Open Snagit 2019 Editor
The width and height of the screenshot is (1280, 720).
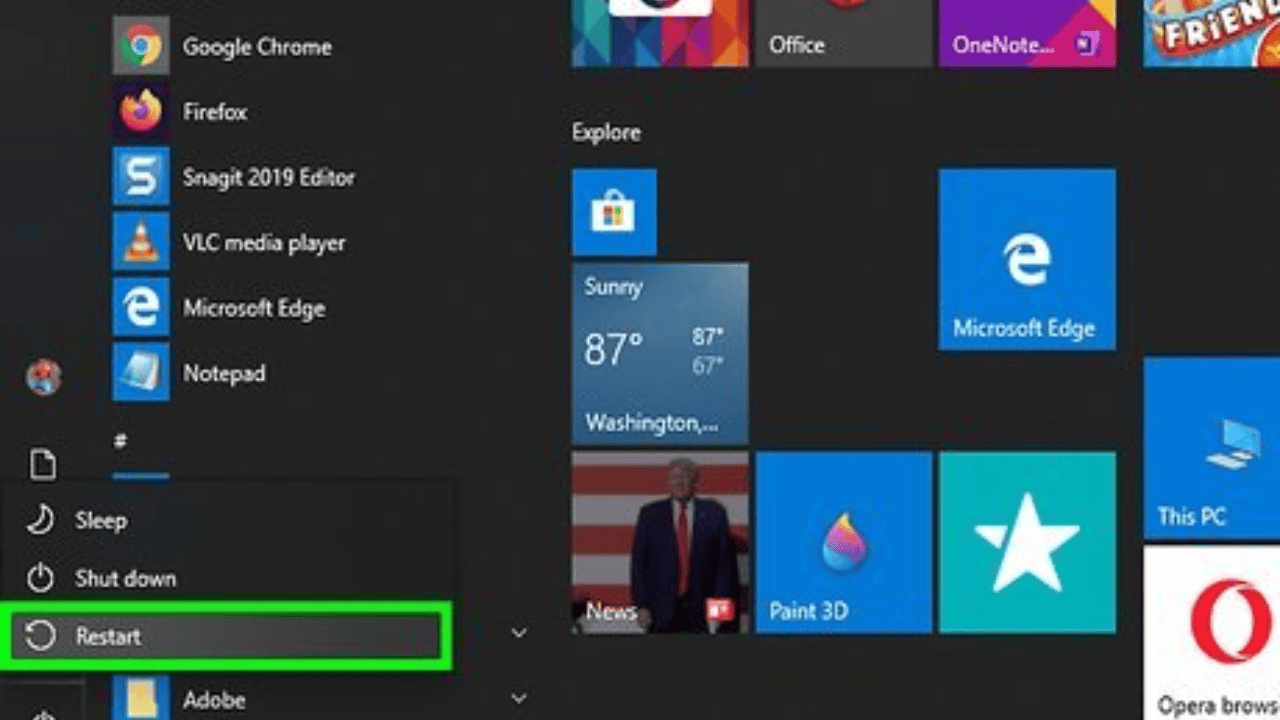click(x=234, y=177)
